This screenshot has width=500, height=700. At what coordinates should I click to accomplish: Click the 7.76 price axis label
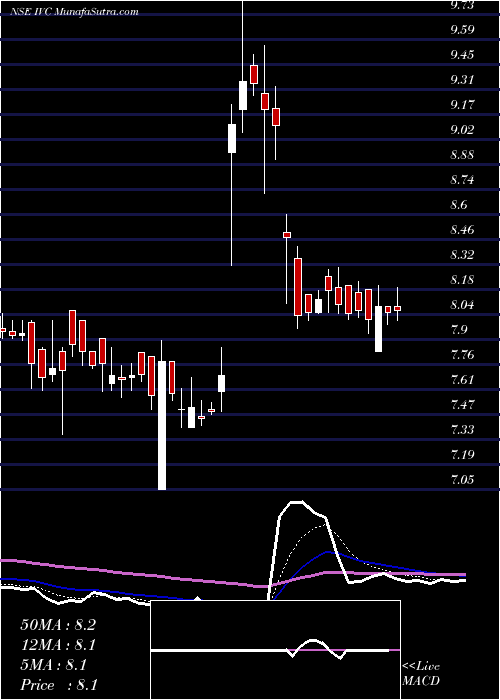pyautogui.click(x=463, y=355)
